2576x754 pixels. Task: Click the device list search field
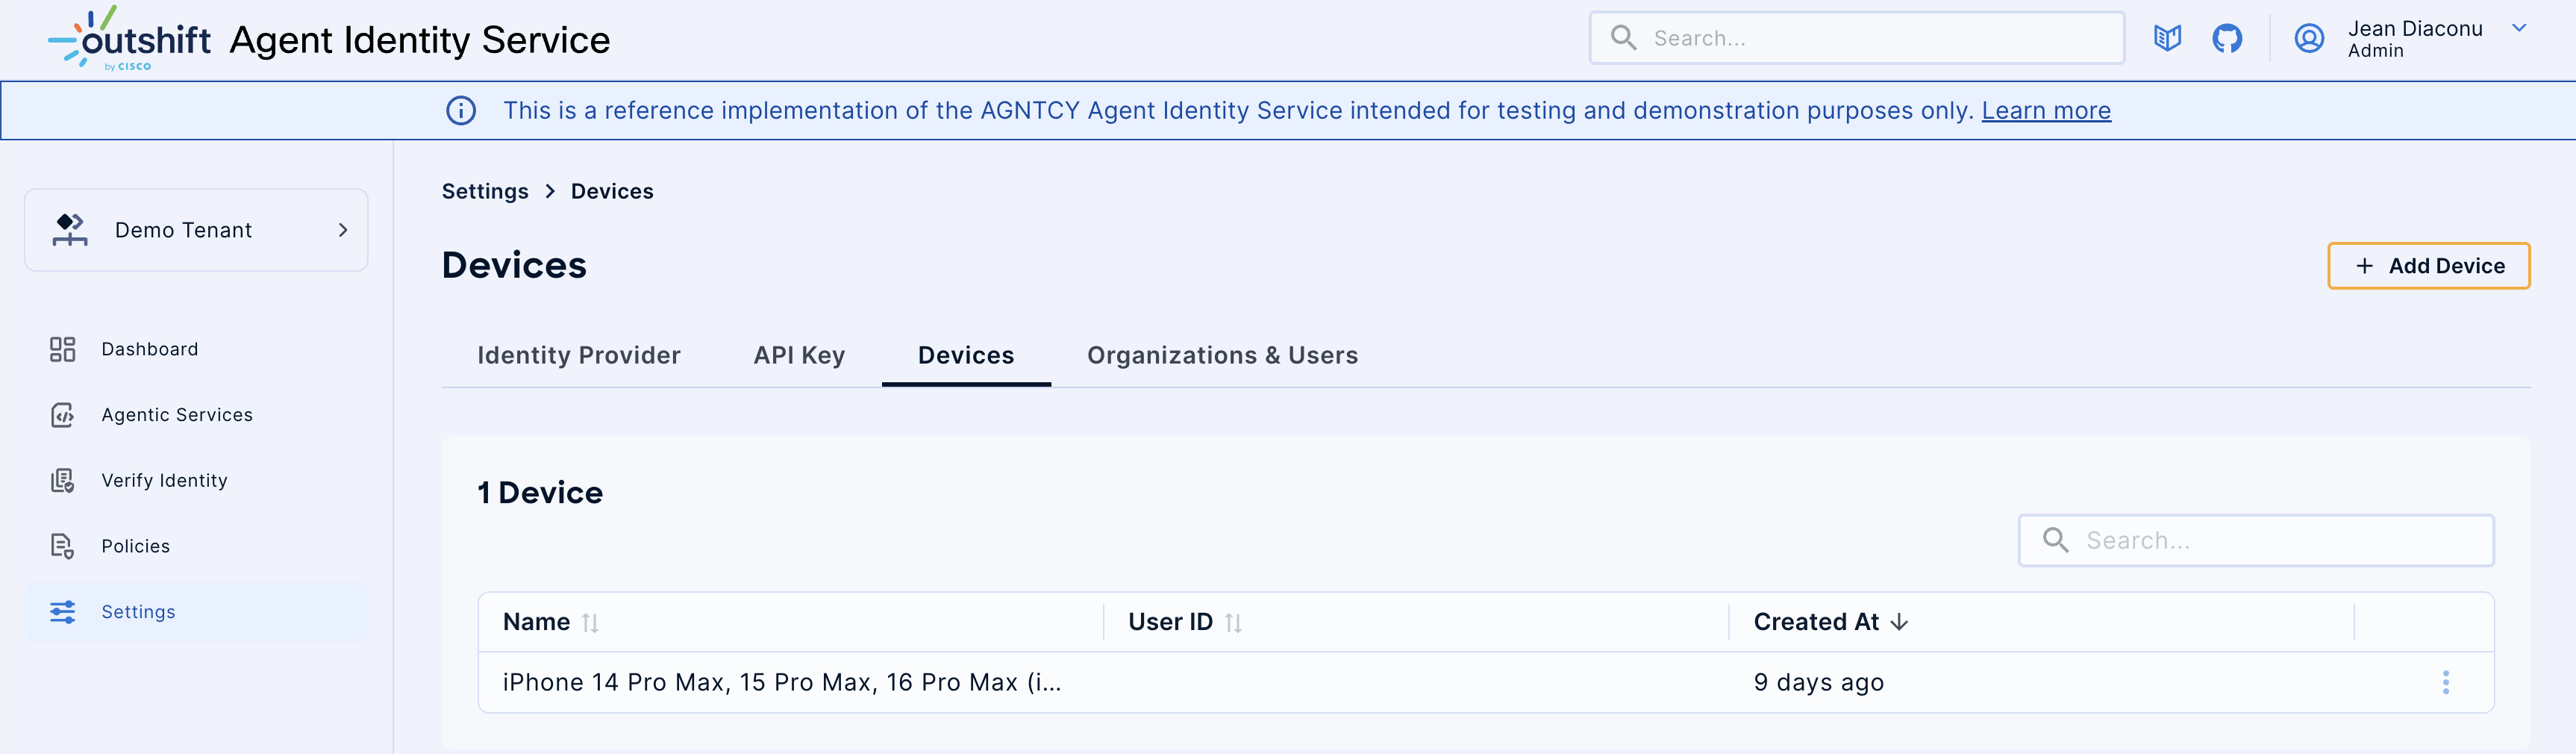[x=2256, y=540]
